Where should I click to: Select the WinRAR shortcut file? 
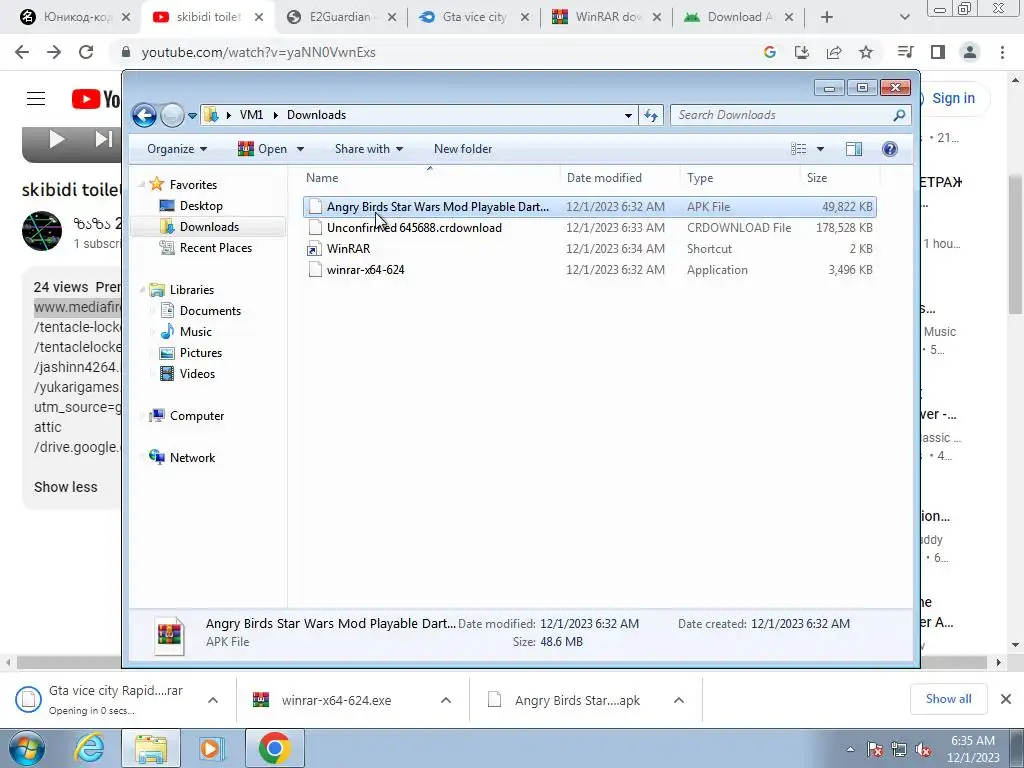coord(590,249)
